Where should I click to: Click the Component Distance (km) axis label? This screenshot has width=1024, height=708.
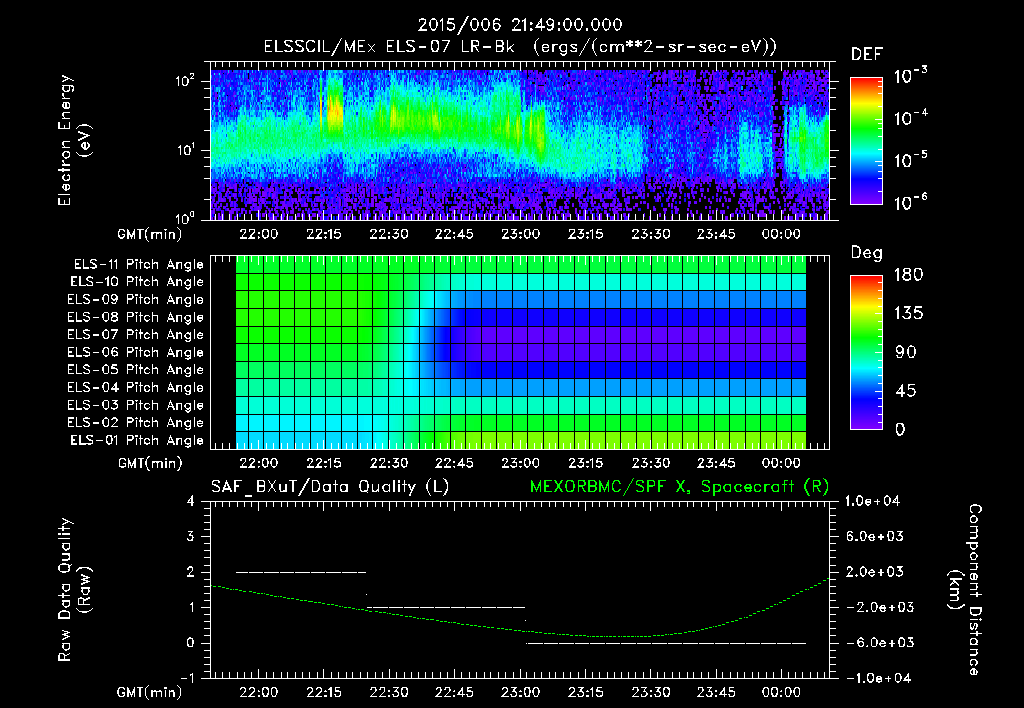point(965,590)
